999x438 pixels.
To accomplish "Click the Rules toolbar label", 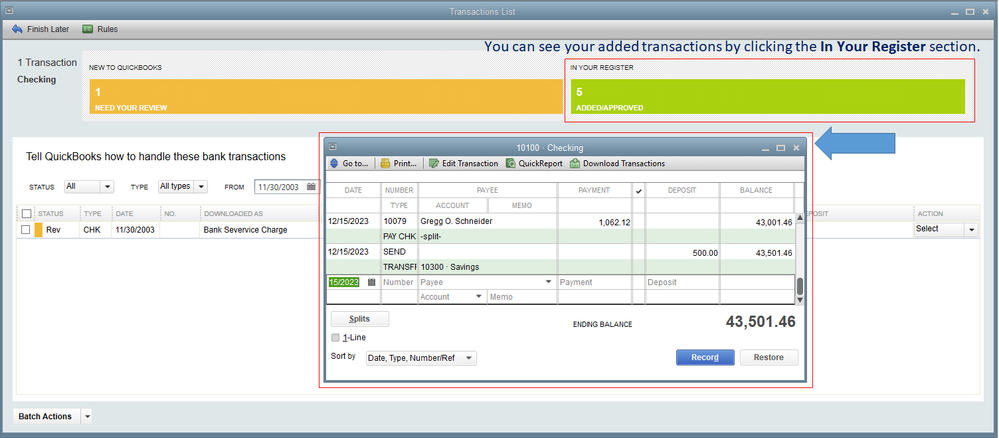I will [x=108, y=29].
